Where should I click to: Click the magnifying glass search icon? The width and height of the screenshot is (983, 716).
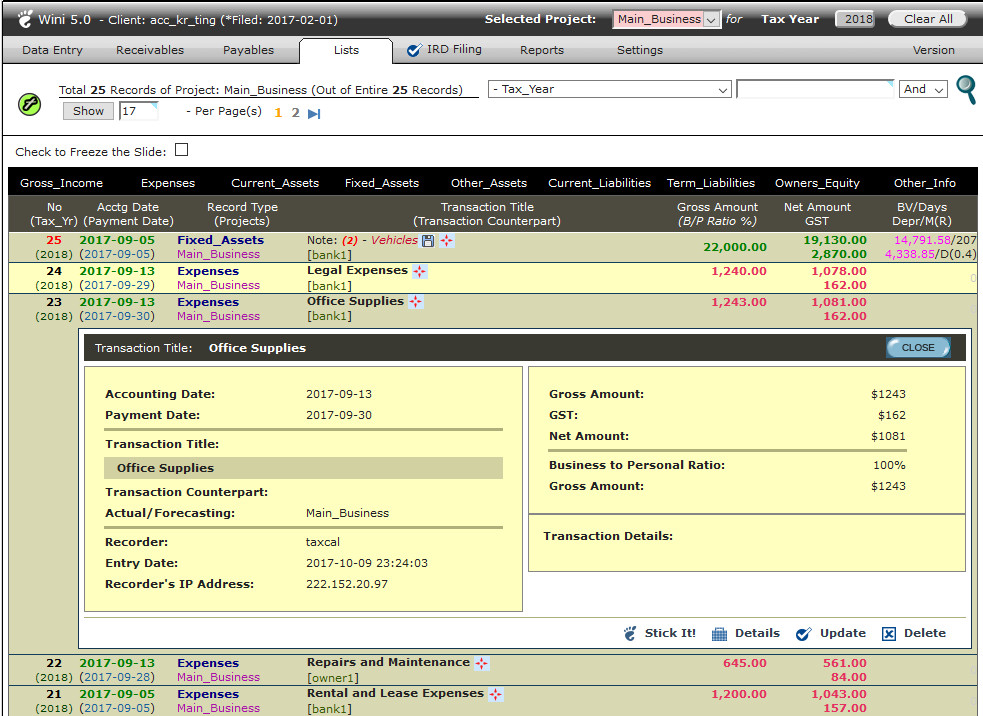pos(966,90)
